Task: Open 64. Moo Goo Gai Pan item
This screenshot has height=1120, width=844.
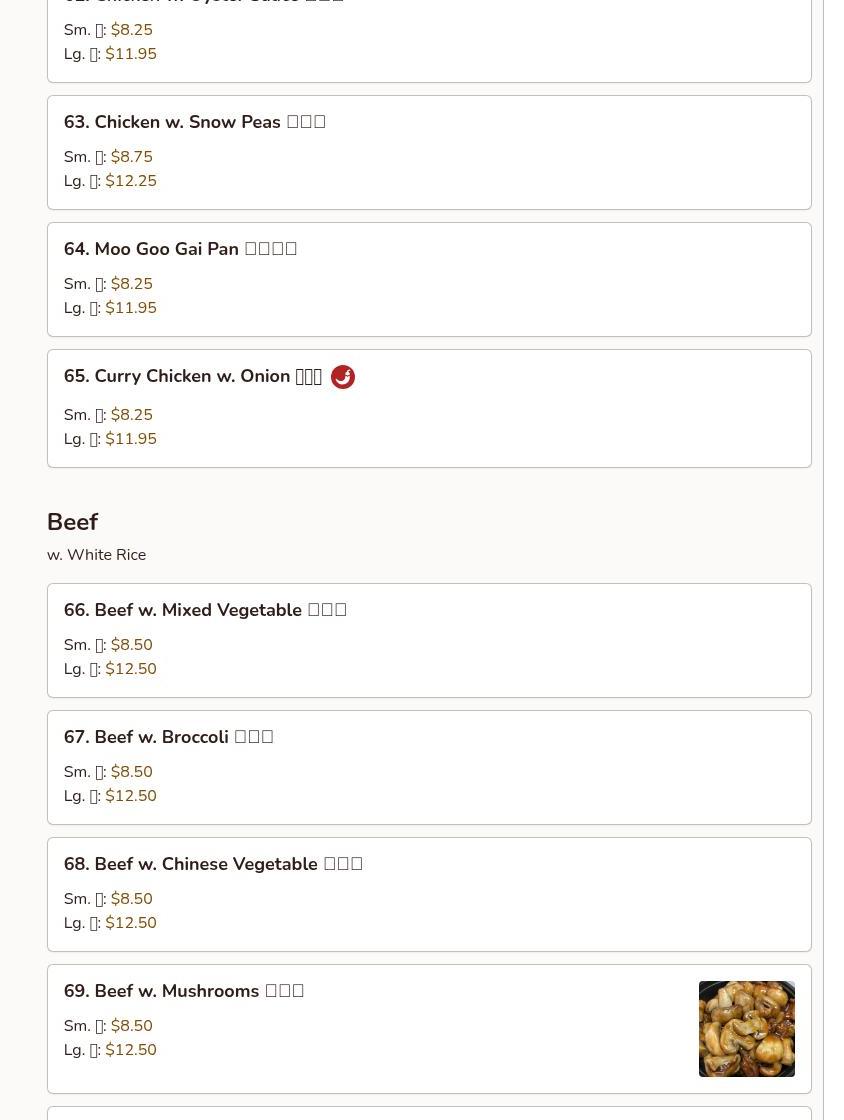Action: coord(180,249)
